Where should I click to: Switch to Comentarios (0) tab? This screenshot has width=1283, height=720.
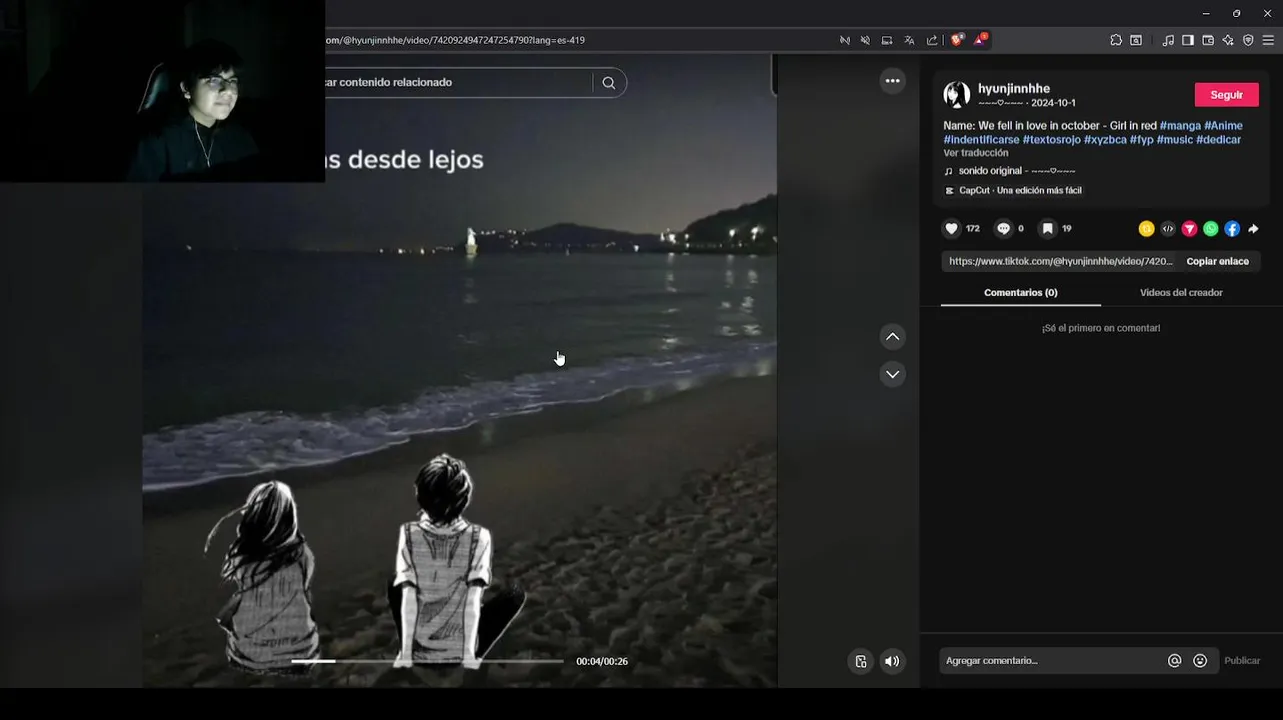pos(1020,292)
